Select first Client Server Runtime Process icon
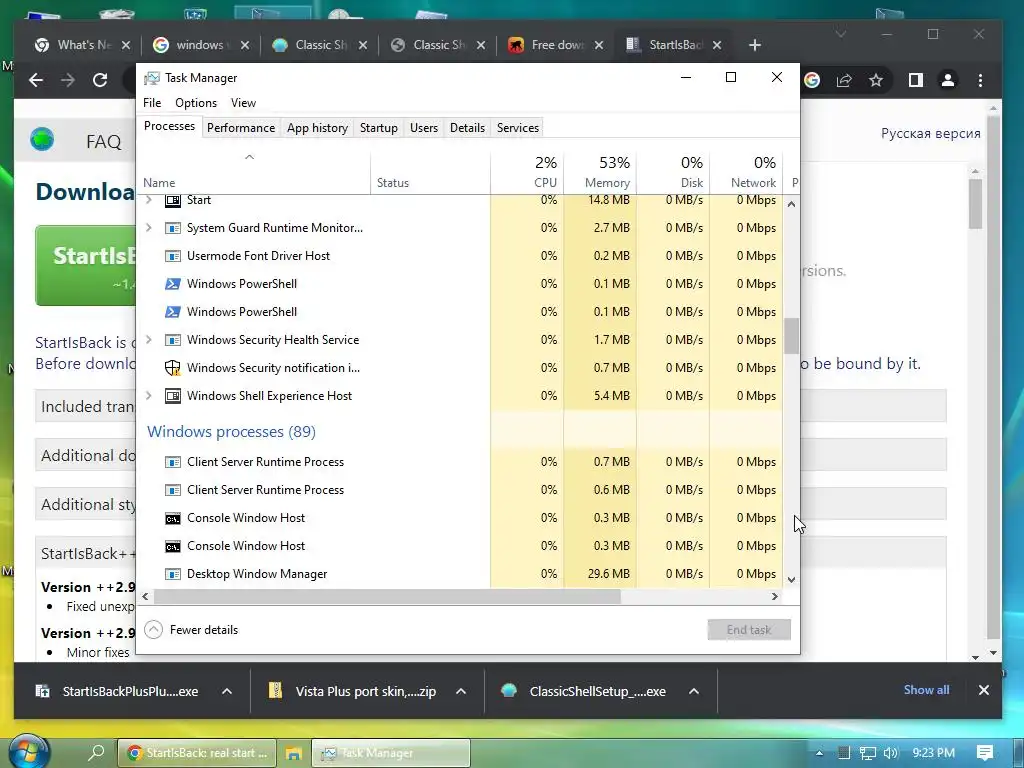Image resolution: width=1024 pixels, height=768 pixels. (x=172, y=462)
